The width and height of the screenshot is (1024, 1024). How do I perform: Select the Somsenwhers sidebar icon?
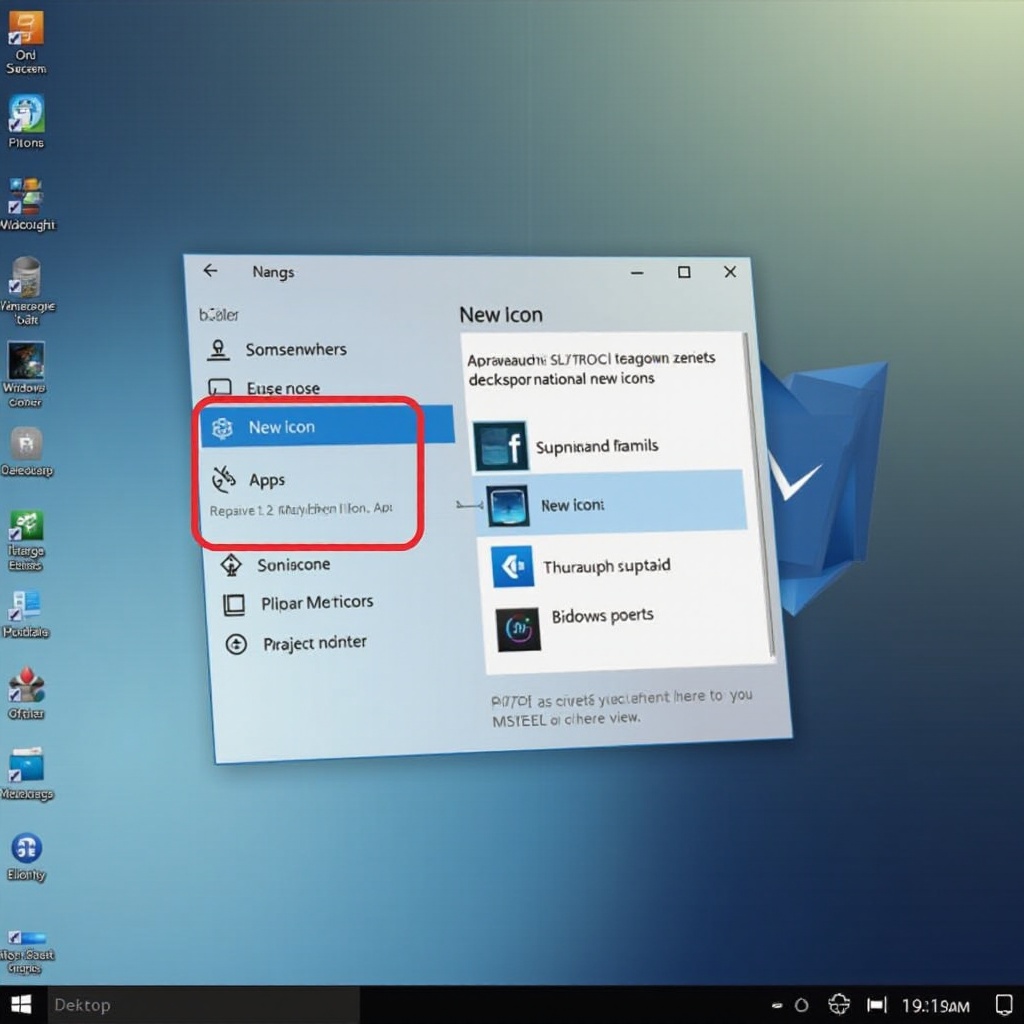(219, 350)
